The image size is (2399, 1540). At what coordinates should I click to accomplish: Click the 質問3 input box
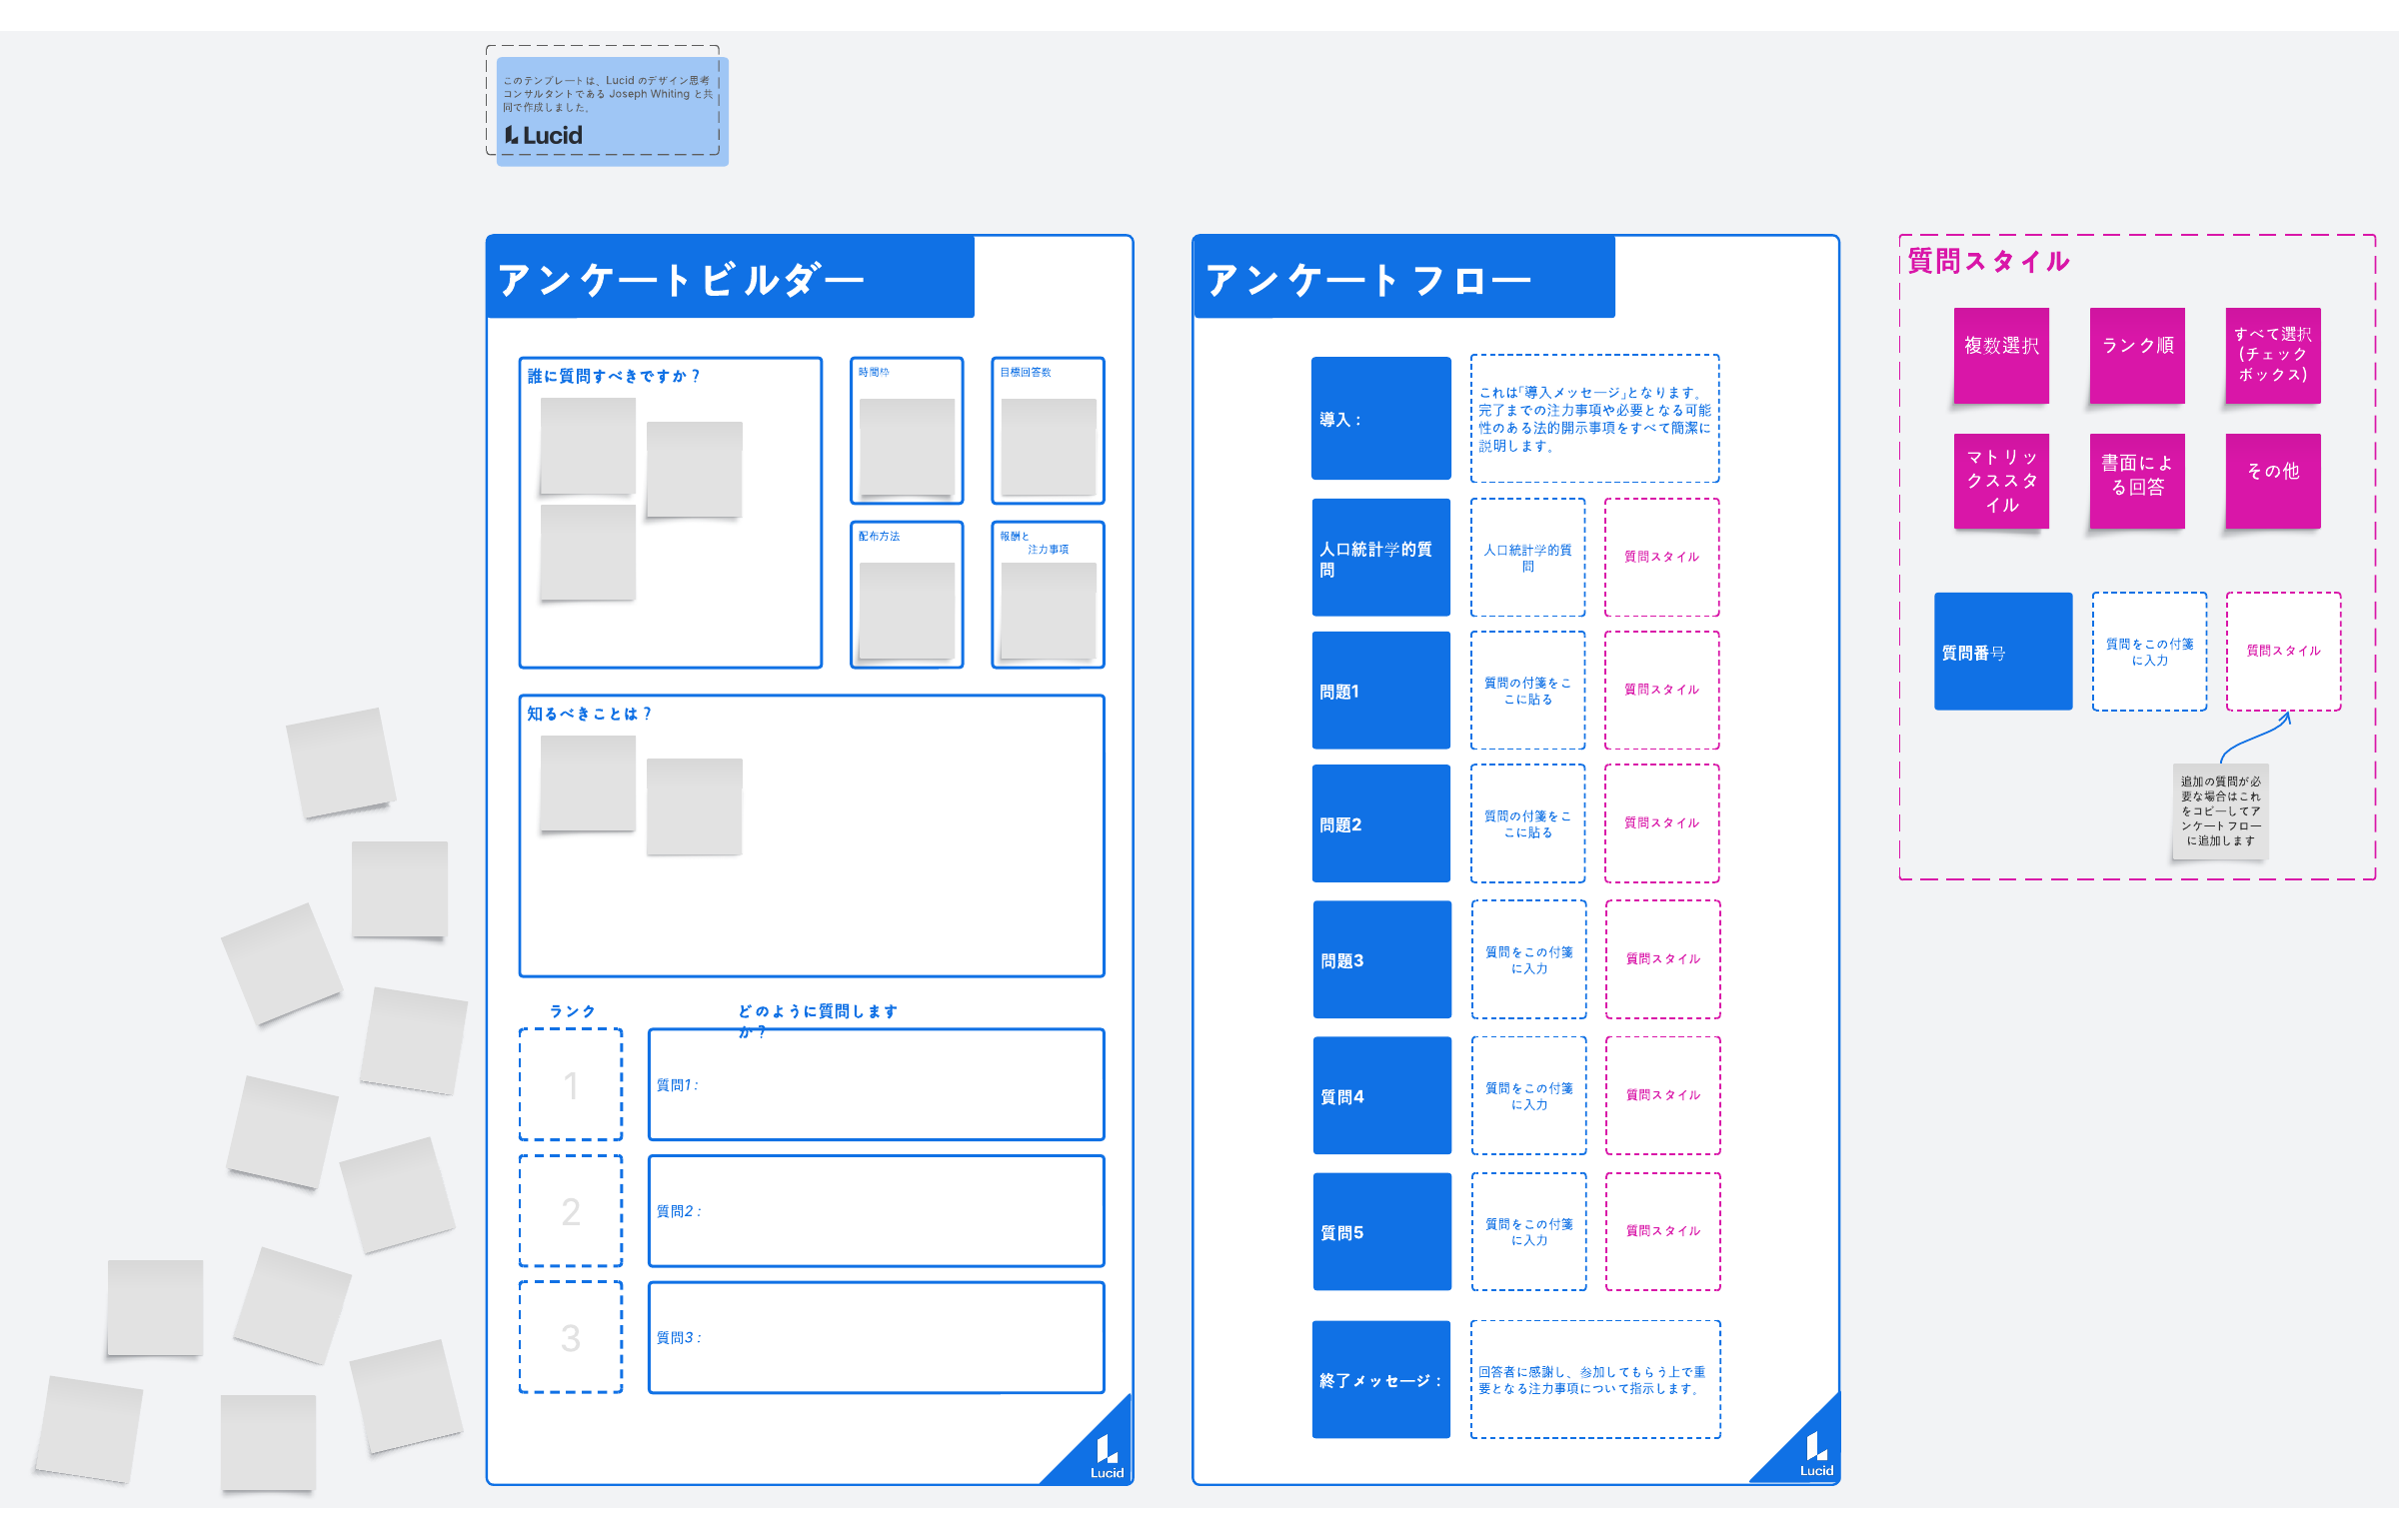(876, 1337)
